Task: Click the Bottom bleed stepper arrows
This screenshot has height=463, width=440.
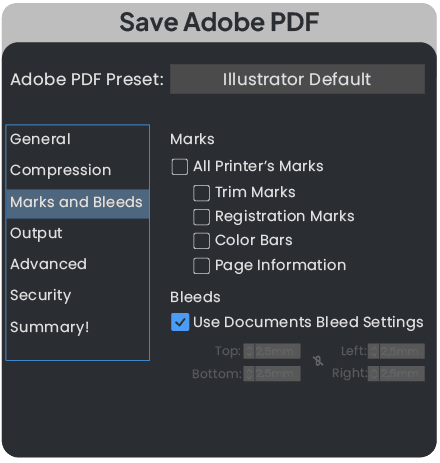Action: (x=249, y=374)
